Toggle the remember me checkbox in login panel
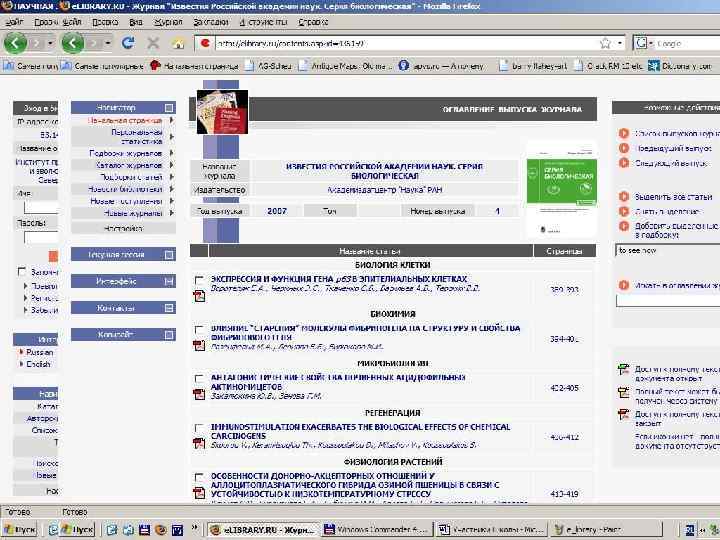 (22, 271)
